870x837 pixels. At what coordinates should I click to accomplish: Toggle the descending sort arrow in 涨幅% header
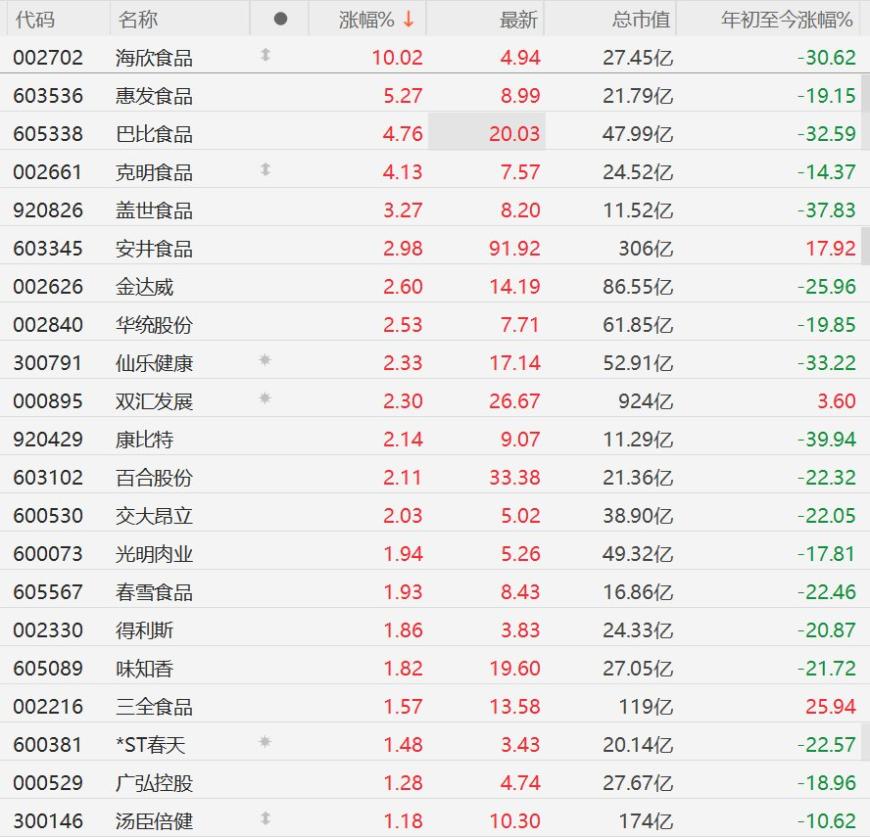(409, 19)
